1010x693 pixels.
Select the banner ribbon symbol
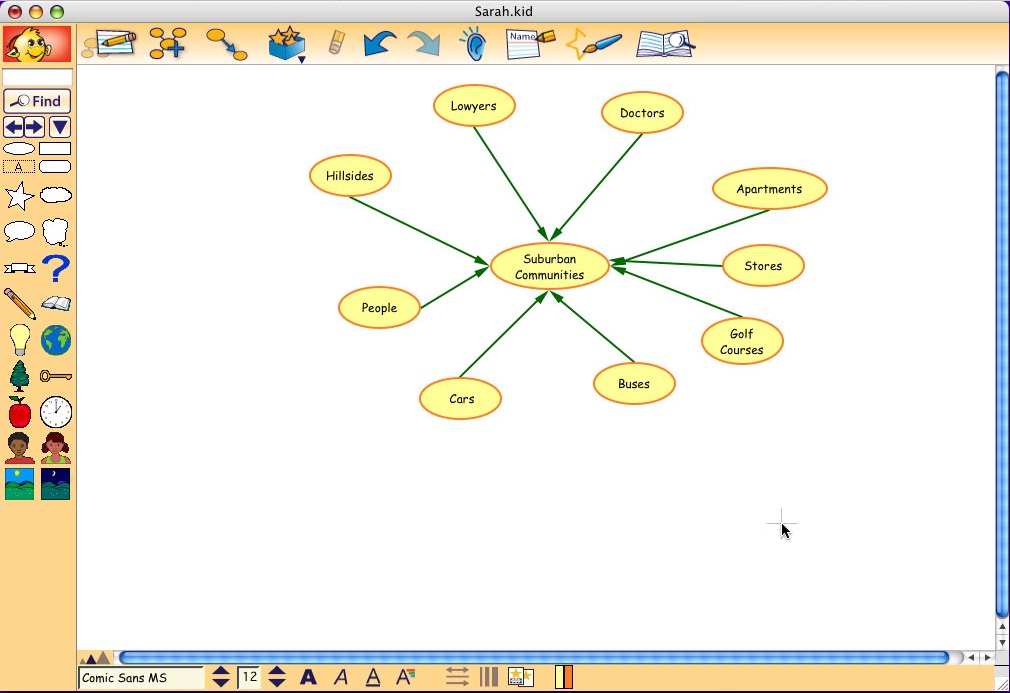point(19,268)
